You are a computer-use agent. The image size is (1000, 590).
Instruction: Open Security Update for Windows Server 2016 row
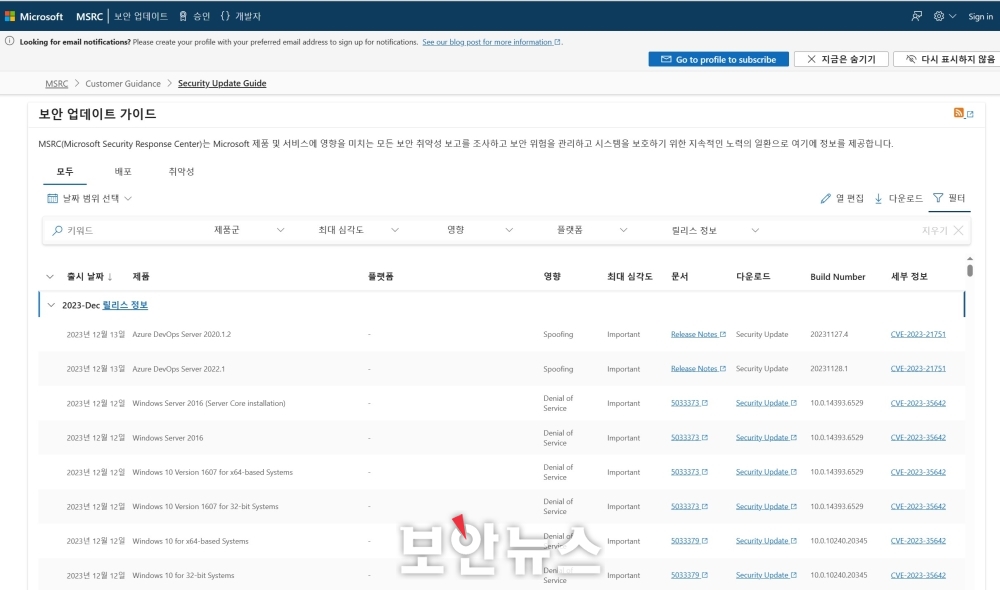pos(766,438)
